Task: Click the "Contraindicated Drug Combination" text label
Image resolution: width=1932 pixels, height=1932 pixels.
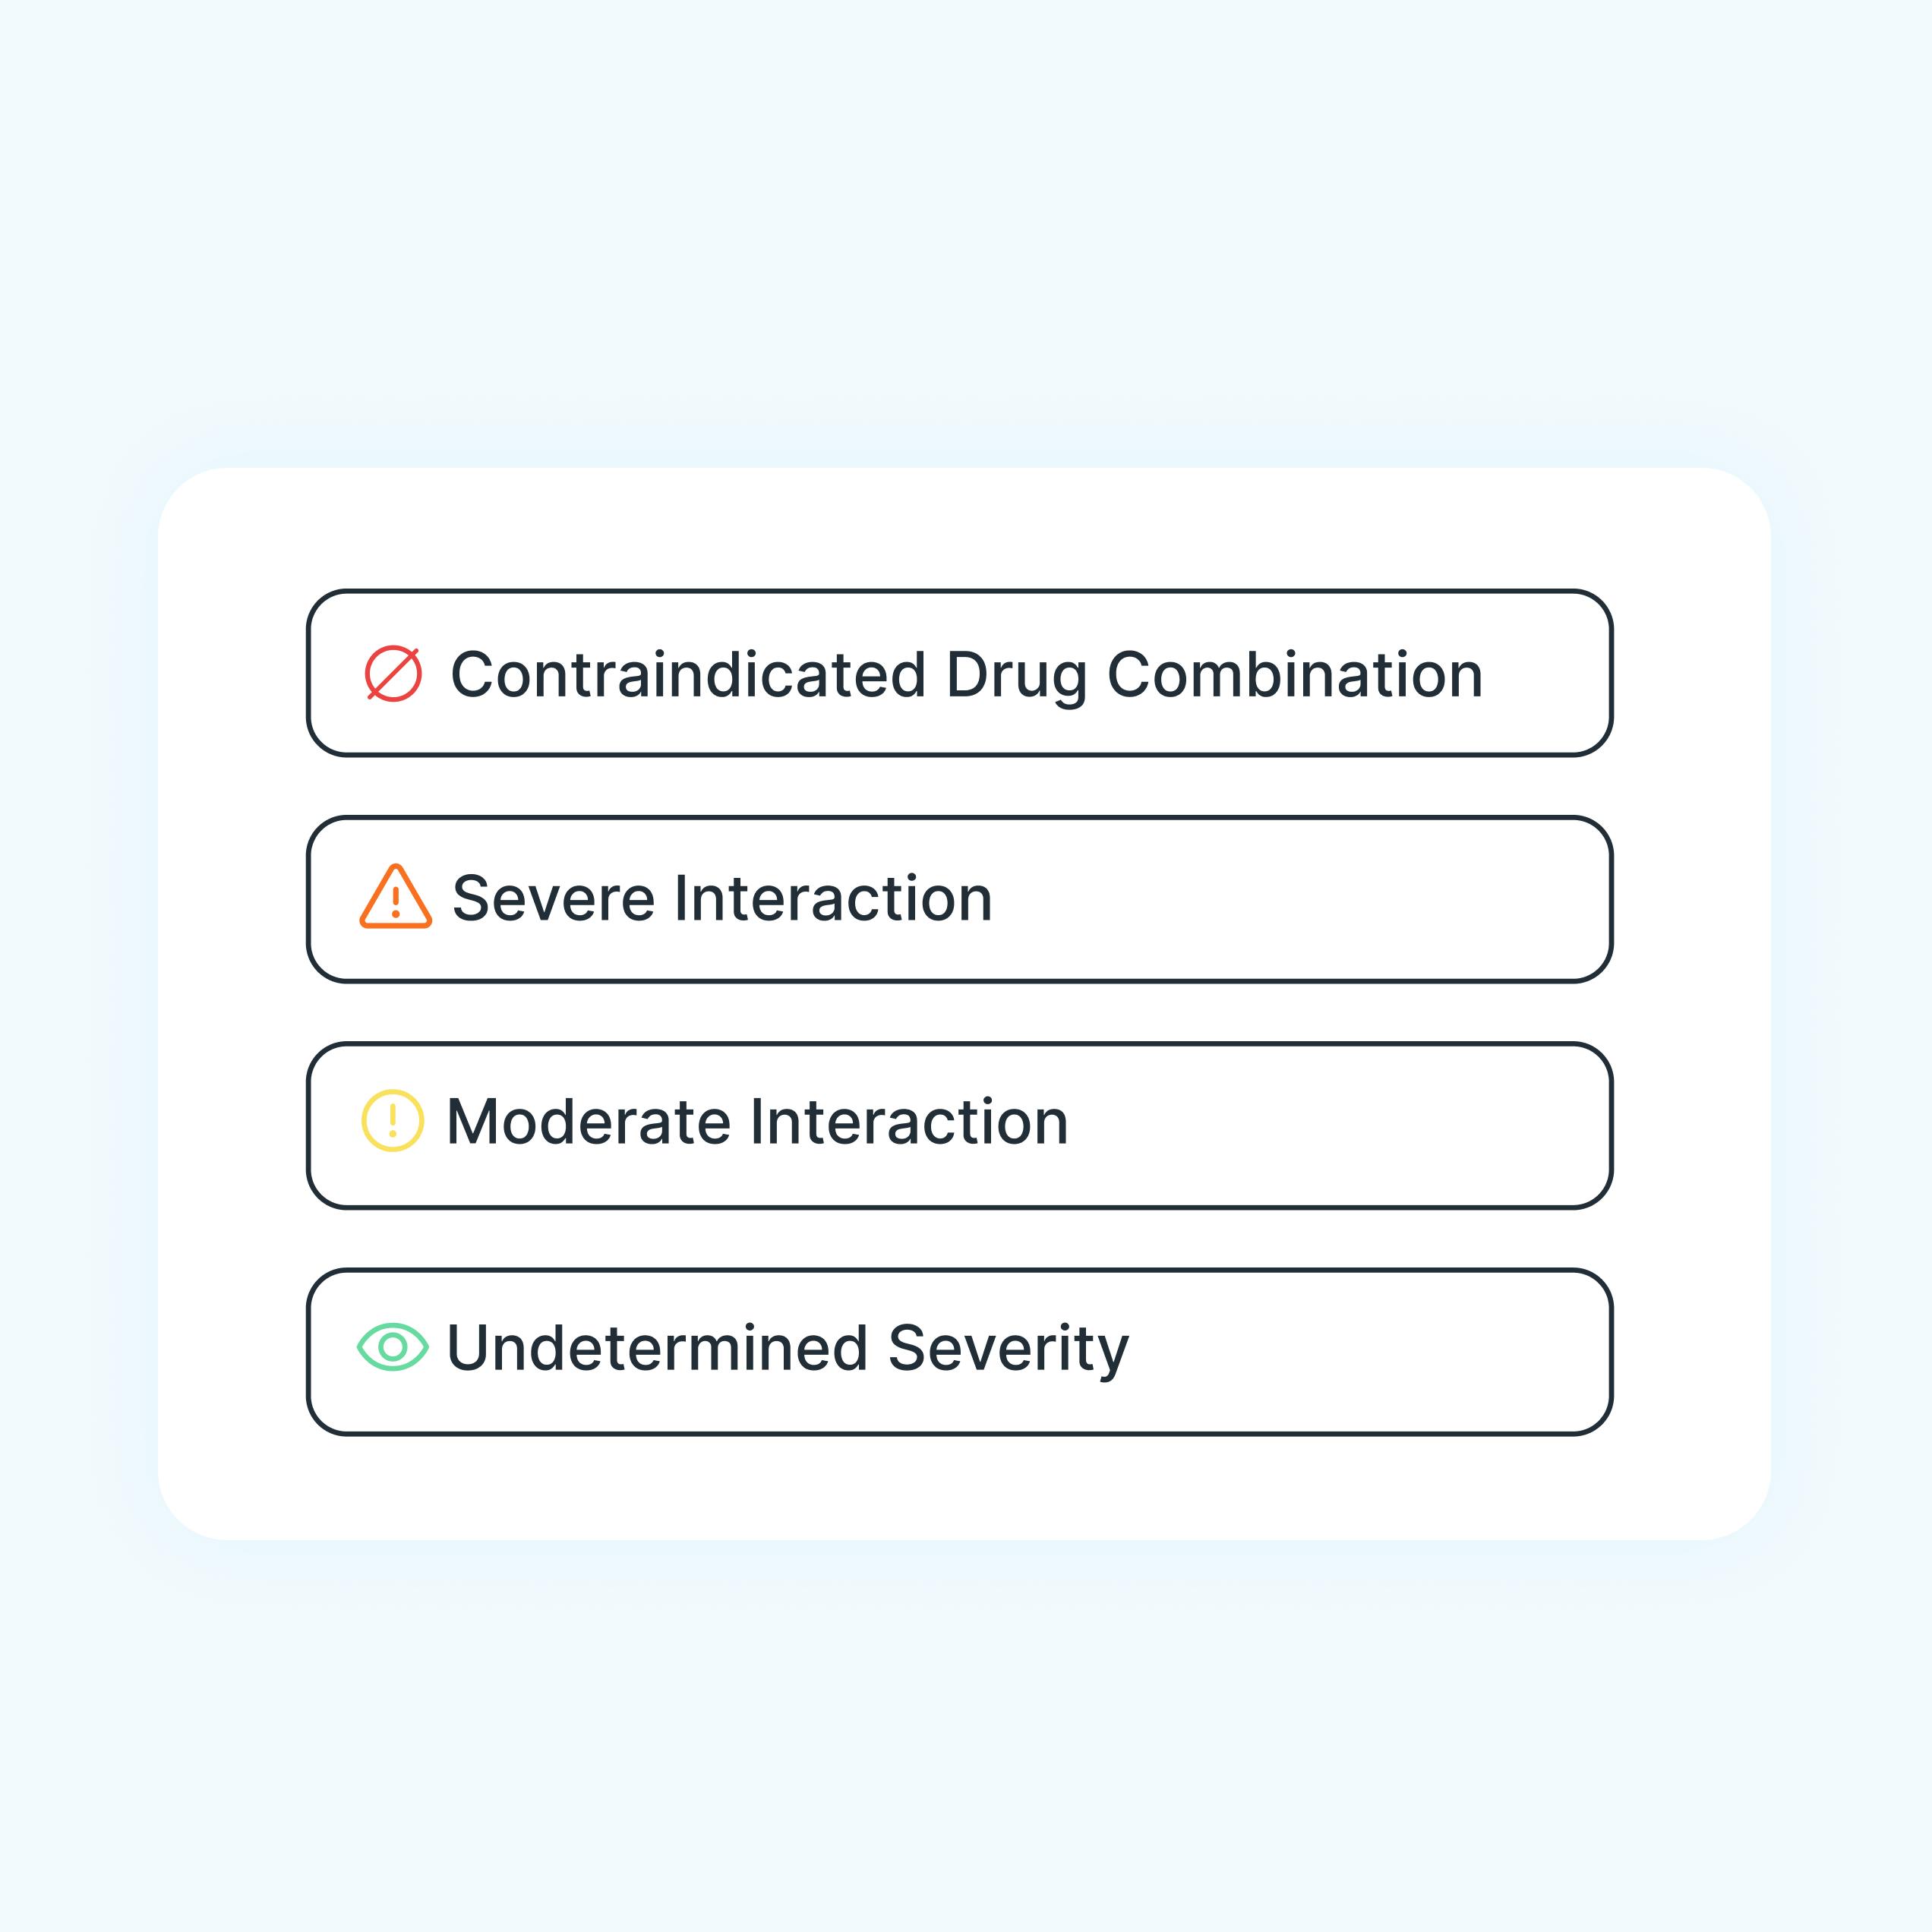Action: click(x=967, y=676)
